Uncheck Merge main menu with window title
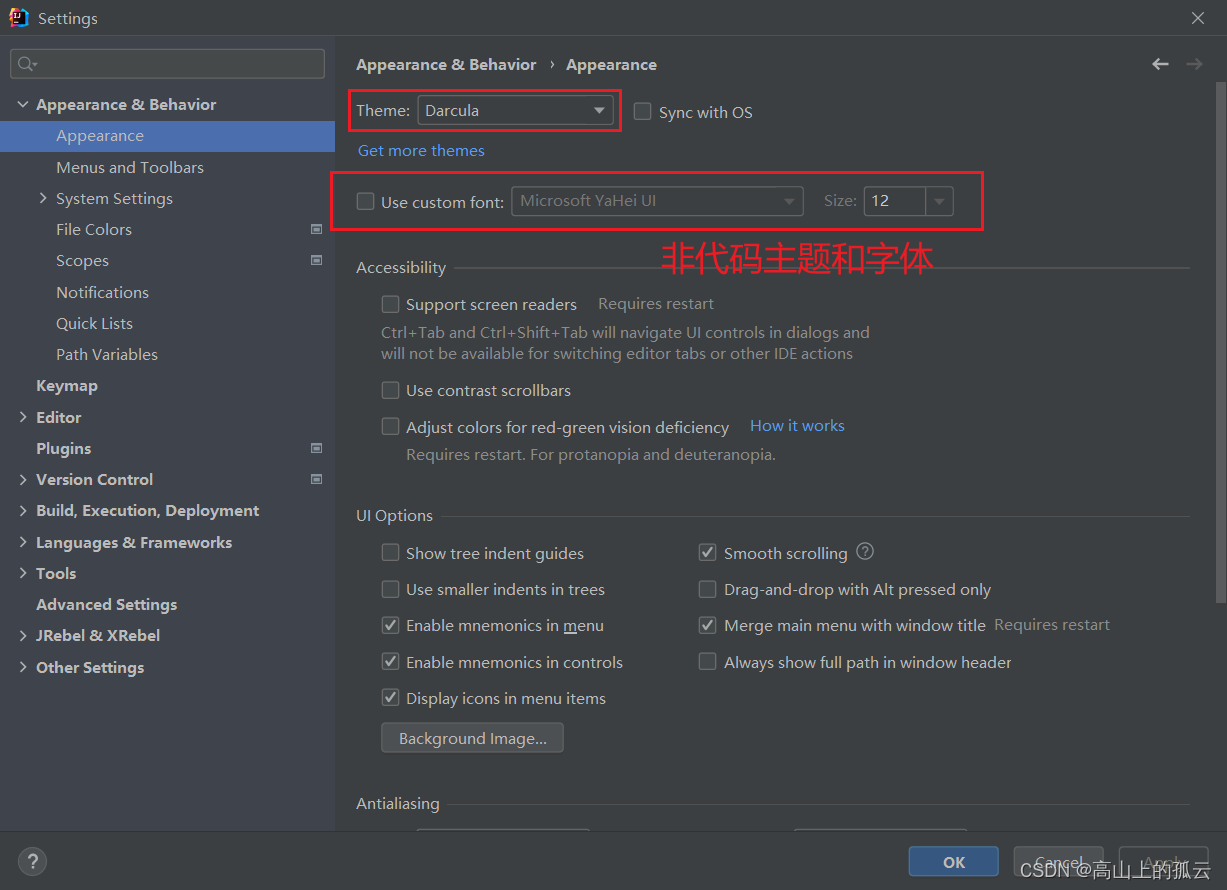The image size is (1227, 890). pos(707,625)
